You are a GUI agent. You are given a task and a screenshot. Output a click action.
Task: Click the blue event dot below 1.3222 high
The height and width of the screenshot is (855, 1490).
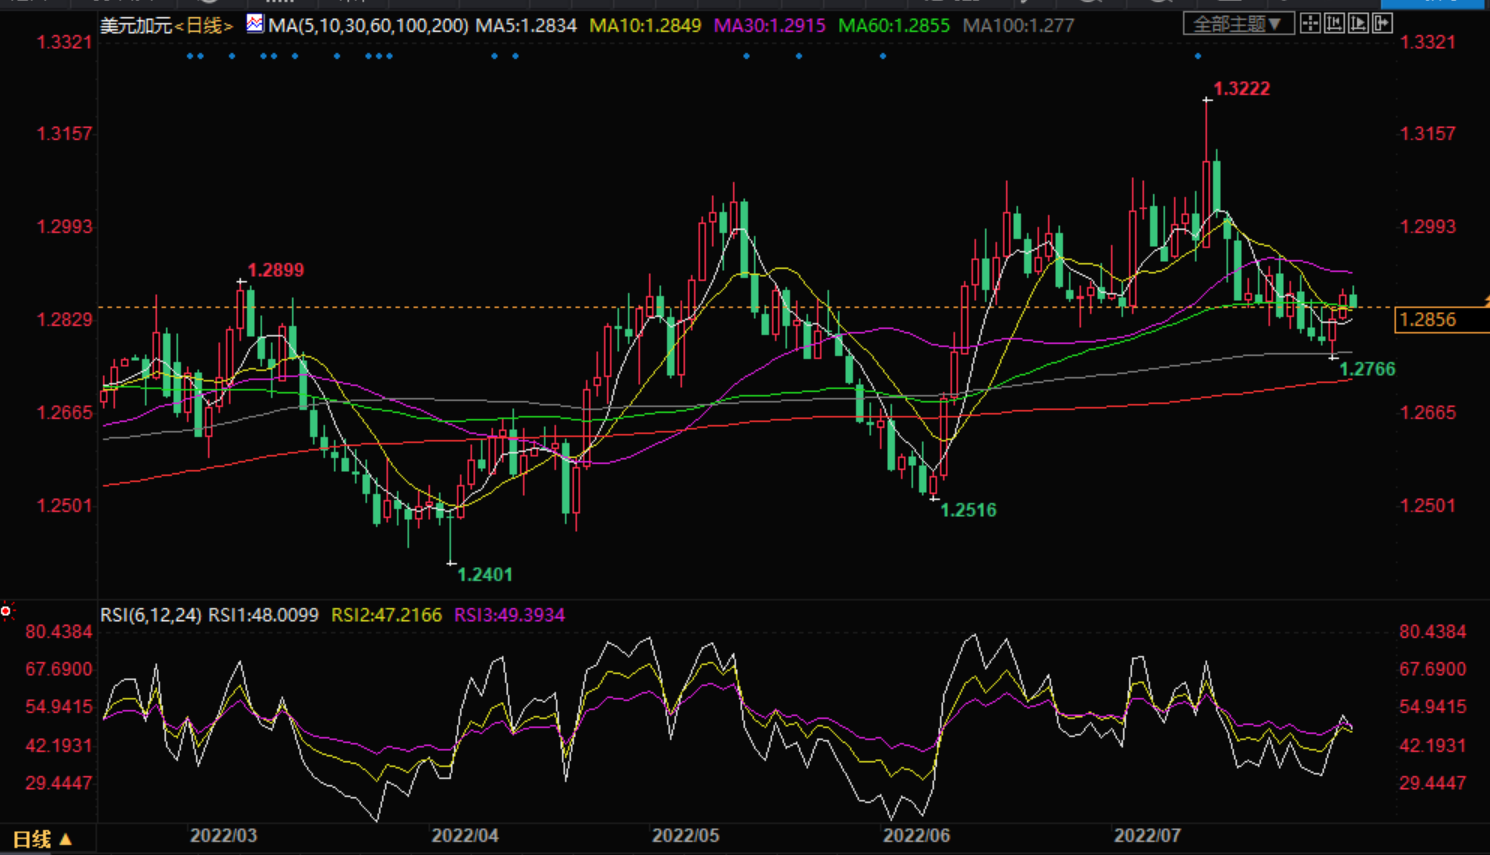(1197, 56)
